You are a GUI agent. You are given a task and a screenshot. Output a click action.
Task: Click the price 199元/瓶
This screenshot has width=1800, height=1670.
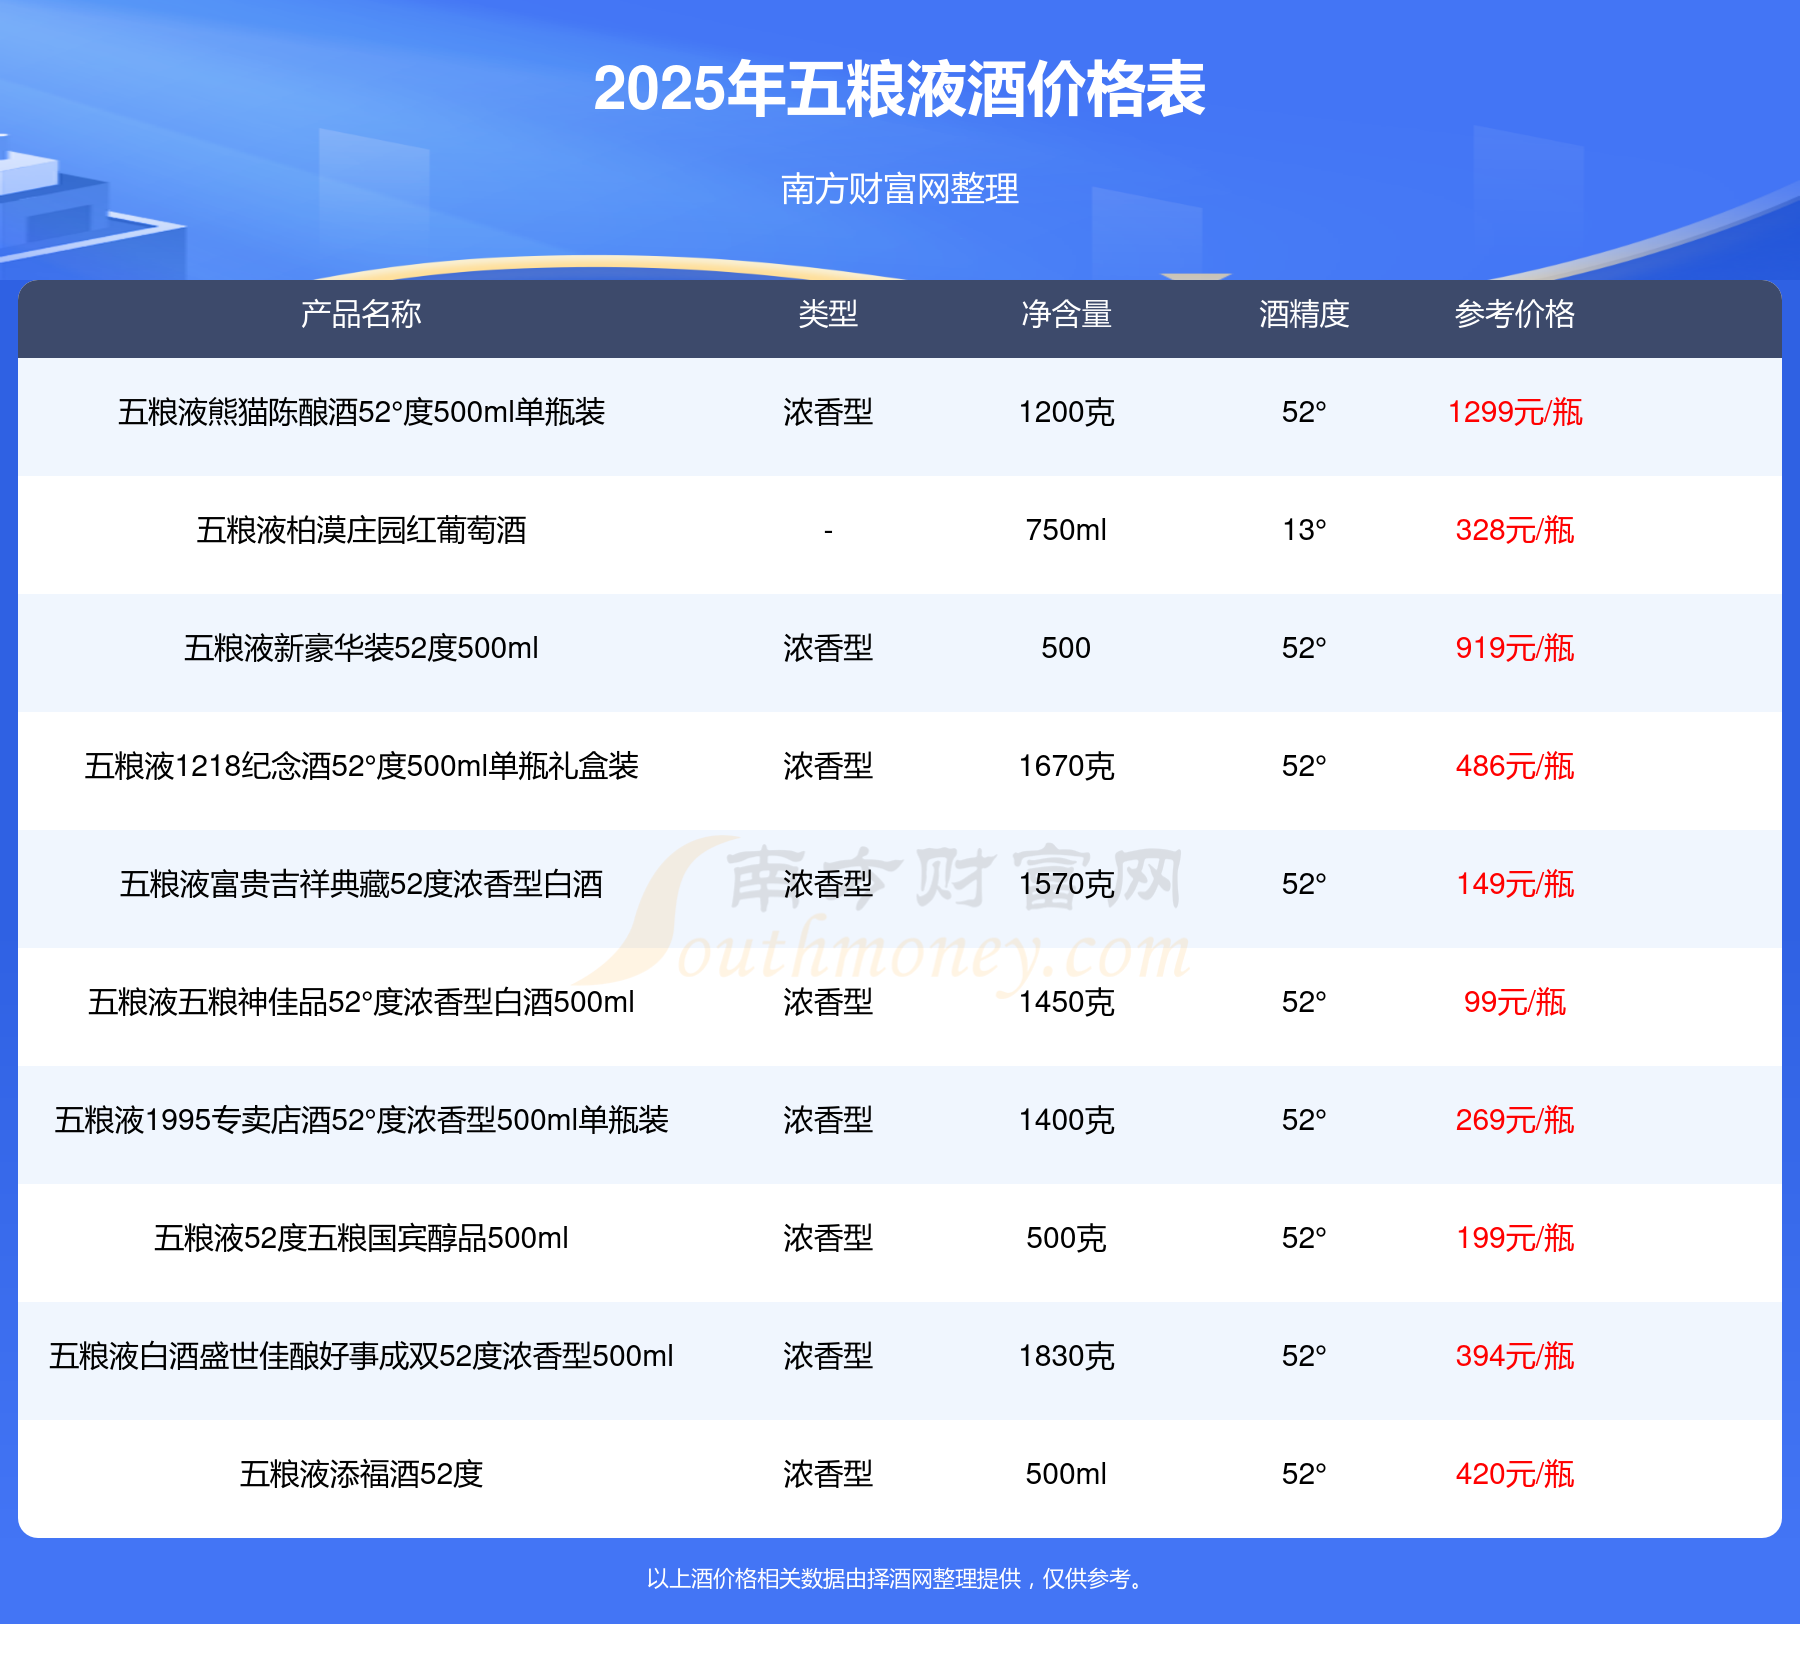pyautogui.click(x=1515, y=1238)
